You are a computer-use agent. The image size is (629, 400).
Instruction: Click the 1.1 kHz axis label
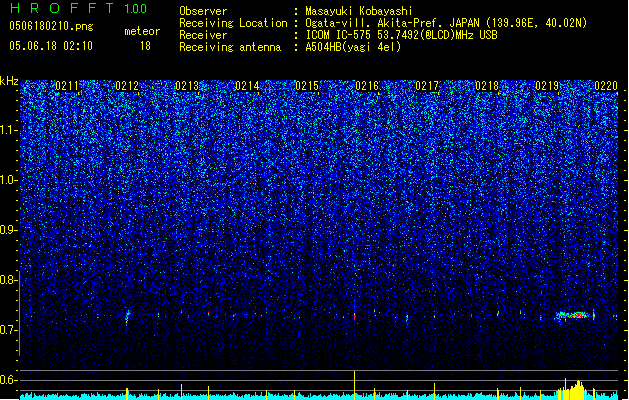pyautogui.click(x=8, y=130)
